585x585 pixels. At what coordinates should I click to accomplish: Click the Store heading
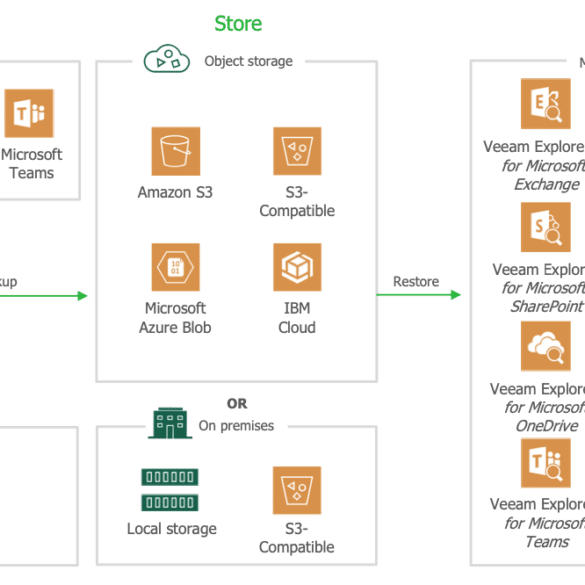(x=238, y=24)
